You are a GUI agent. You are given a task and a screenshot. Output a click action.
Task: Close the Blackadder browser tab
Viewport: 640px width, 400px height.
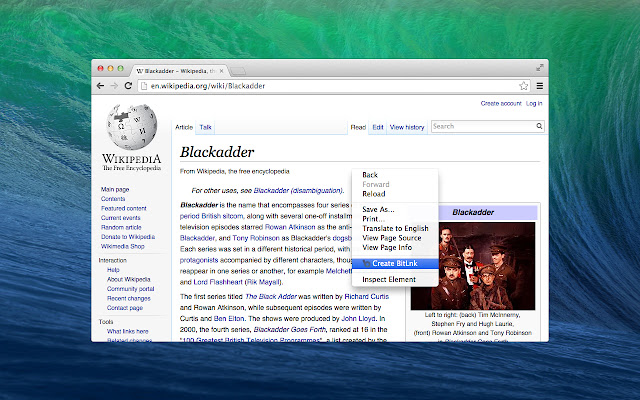222,71
